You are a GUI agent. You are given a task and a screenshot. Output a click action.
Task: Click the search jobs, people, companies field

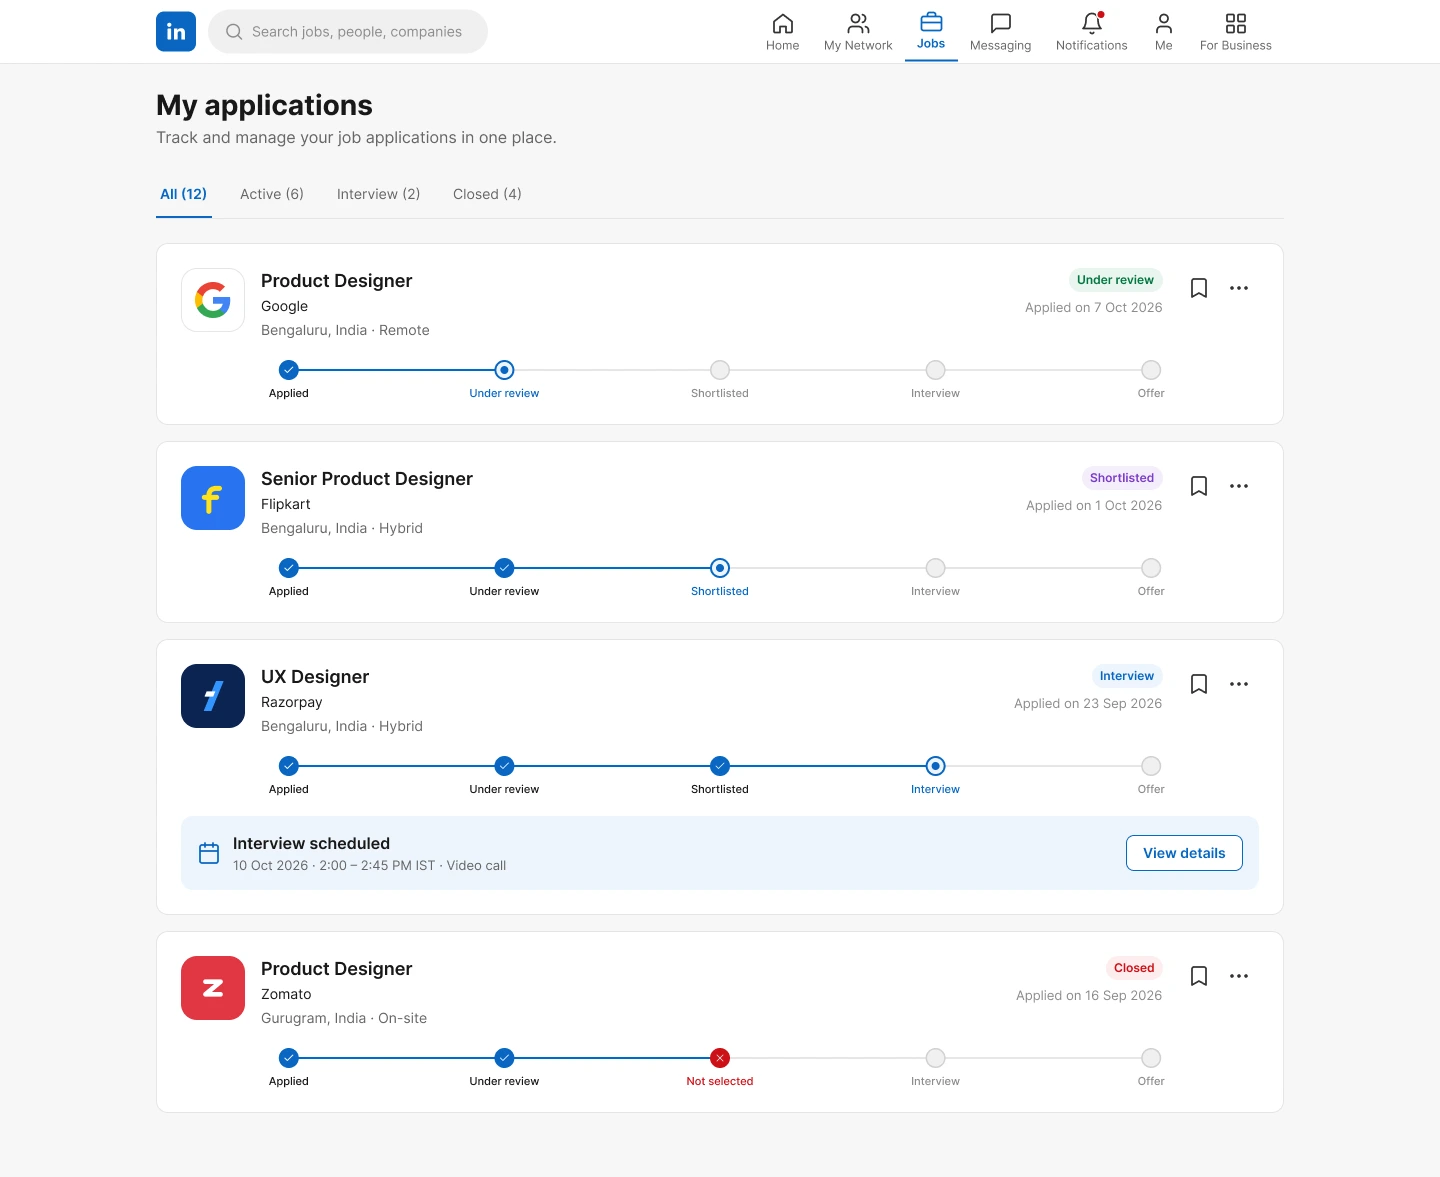click(348, 31)
